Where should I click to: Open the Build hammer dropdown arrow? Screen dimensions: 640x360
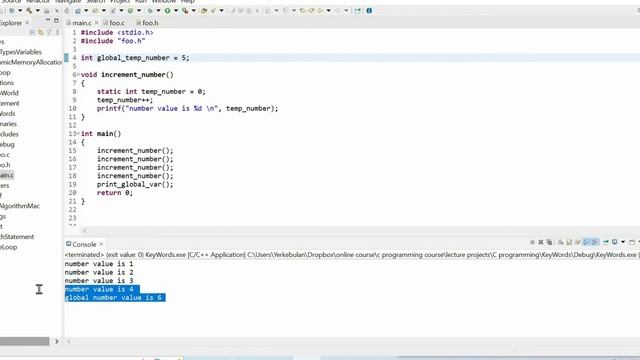[x=38, y=11]
